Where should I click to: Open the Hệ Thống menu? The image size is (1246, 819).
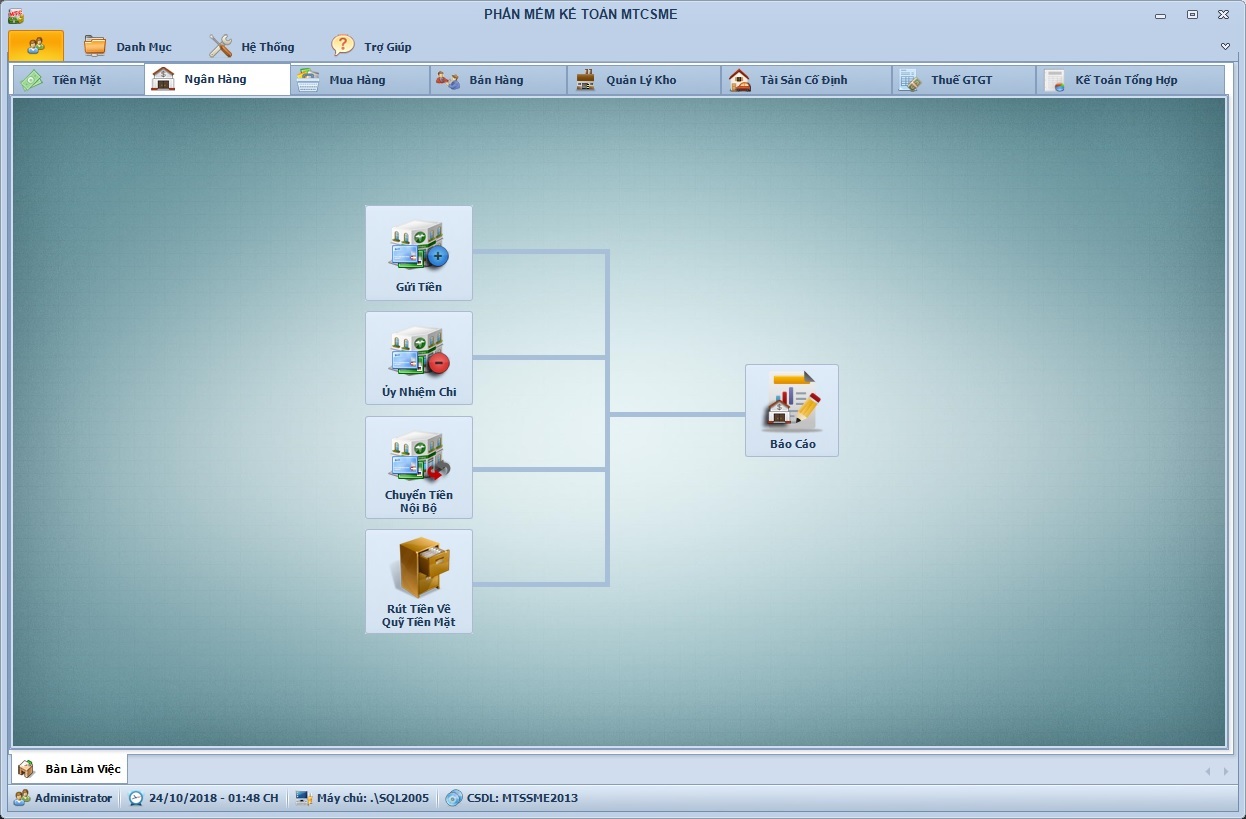coord(252,47)
